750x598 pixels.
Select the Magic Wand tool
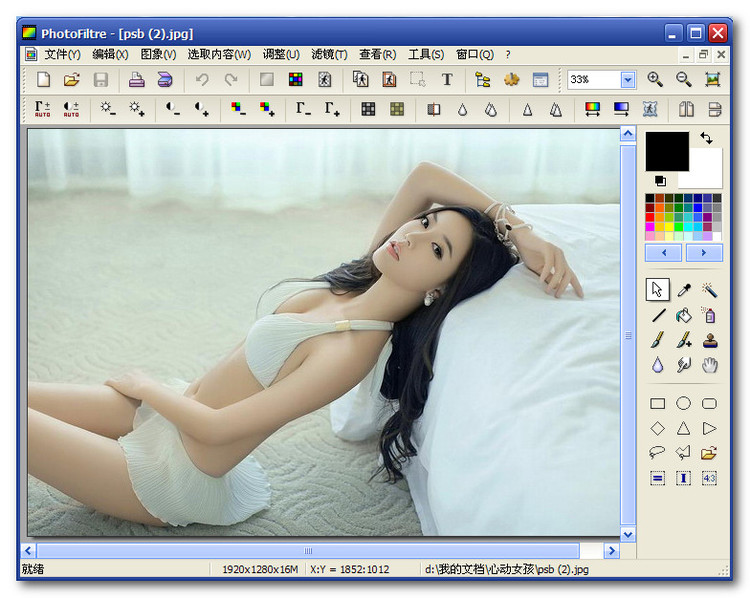point(710,290)
